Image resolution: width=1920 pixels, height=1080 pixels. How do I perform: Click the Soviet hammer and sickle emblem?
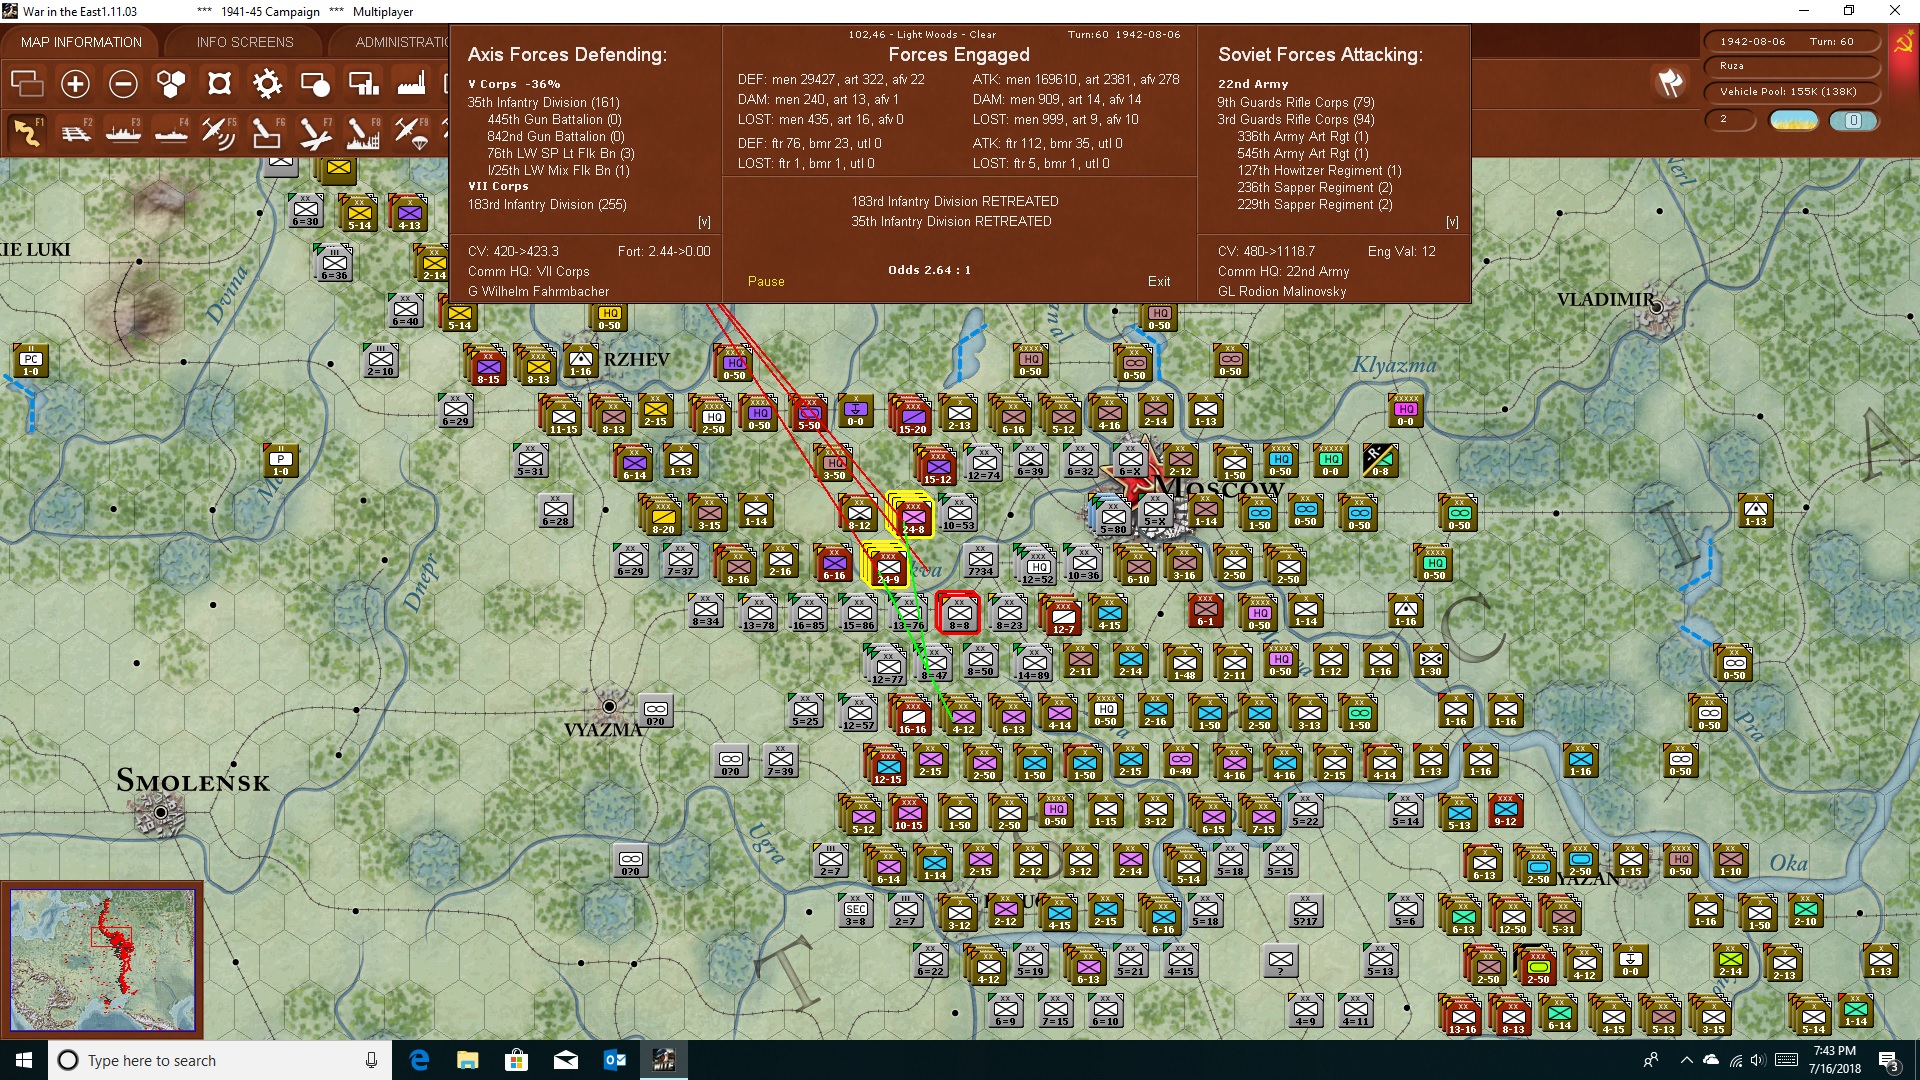(x=1903, y=43)
